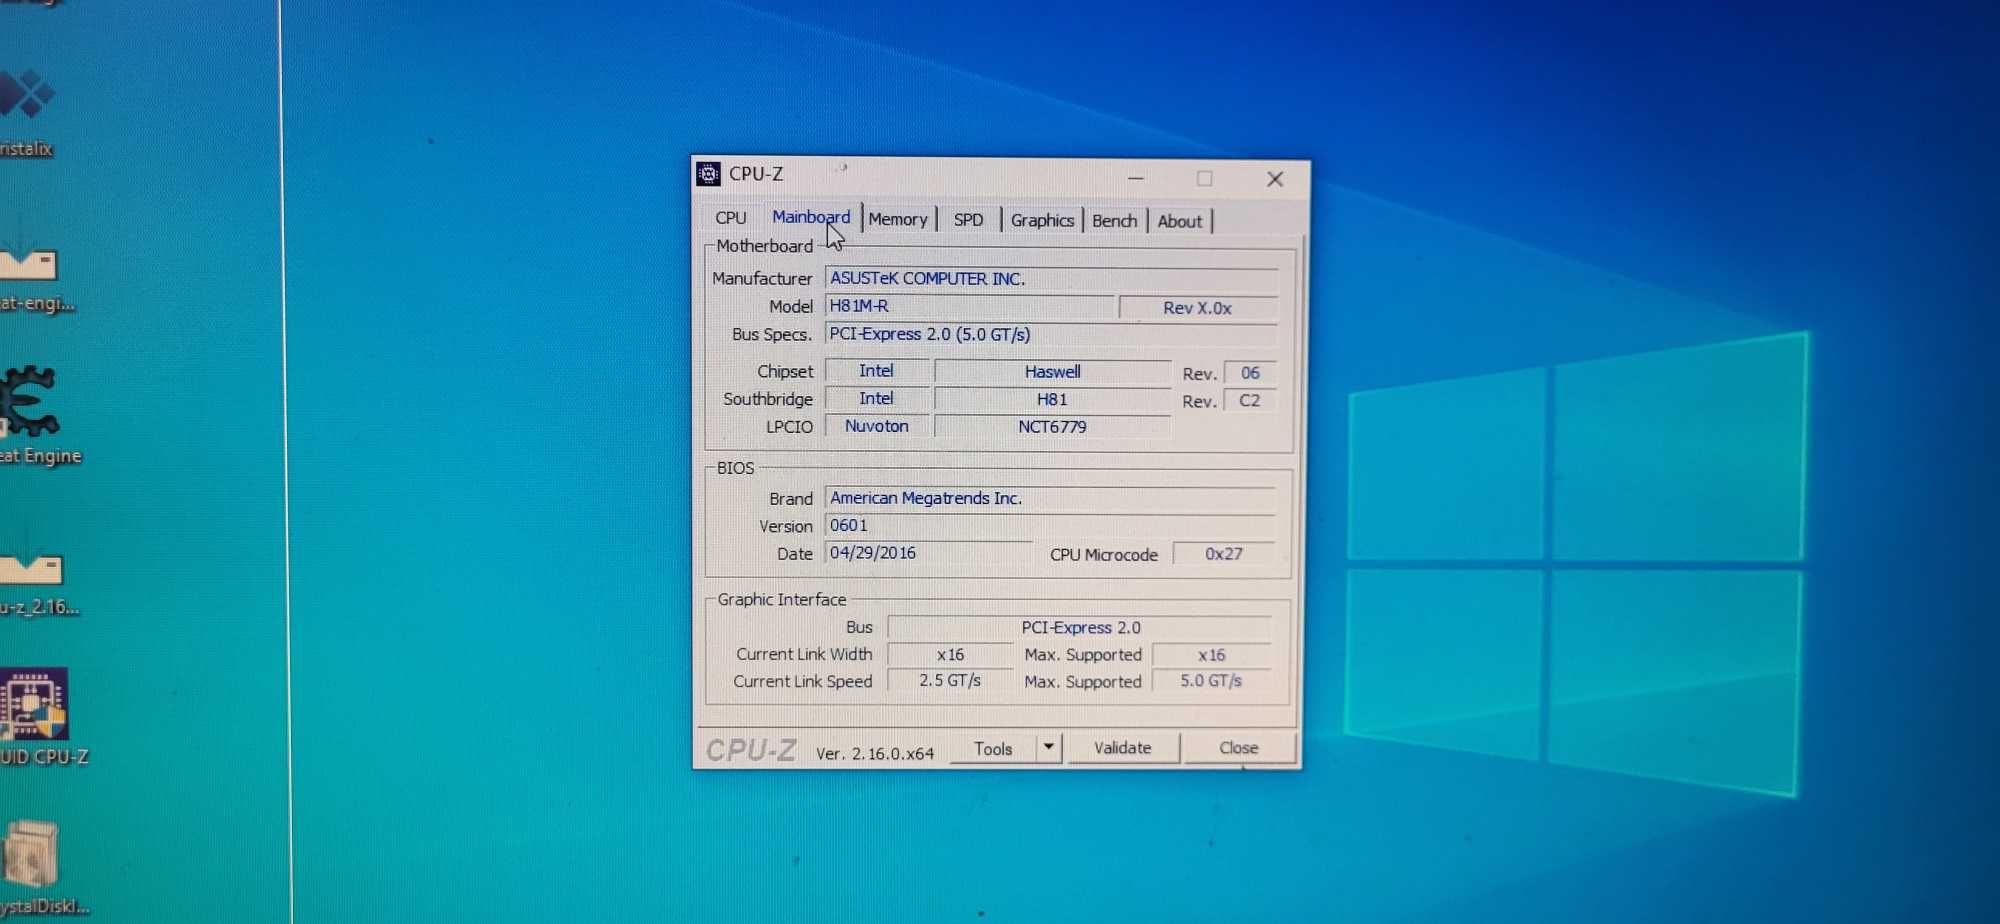
Task: Select the Mainboard tab
Action: (810, 217)
